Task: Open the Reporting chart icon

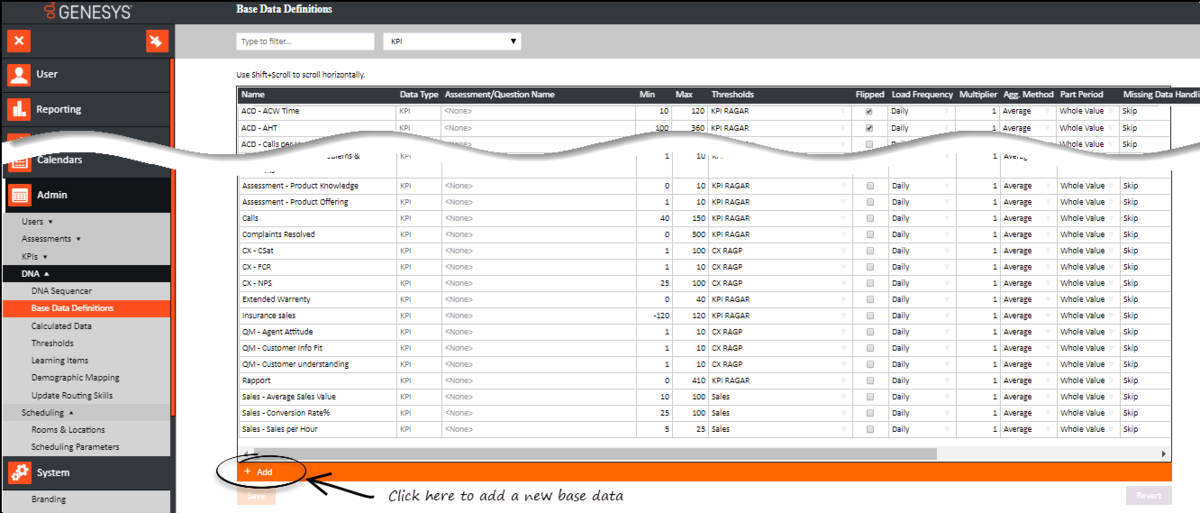Action: [x=20, y=109]
